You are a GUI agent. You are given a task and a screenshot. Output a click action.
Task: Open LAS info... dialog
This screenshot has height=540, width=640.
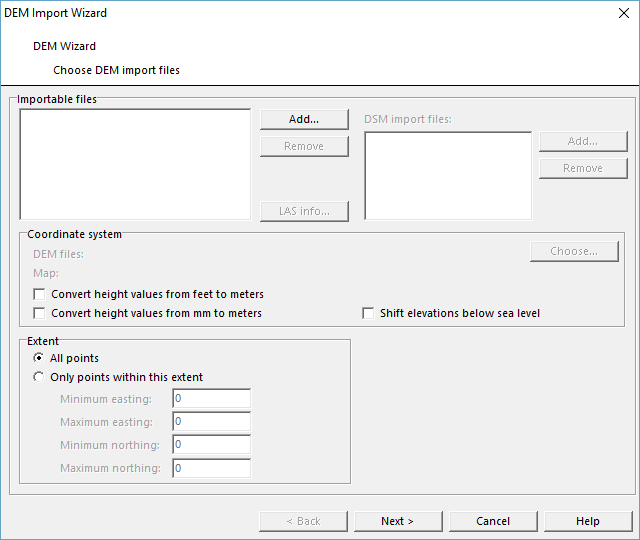(x=304, y=211)
